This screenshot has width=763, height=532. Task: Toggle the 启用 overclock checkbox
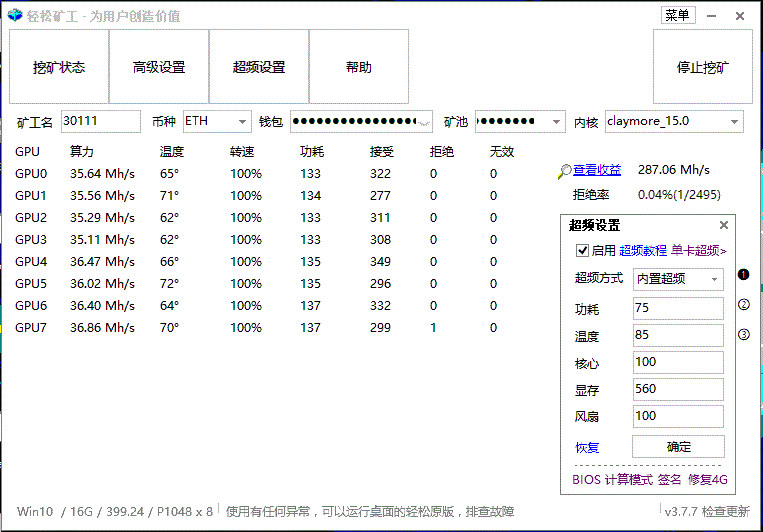click(583, 251)
